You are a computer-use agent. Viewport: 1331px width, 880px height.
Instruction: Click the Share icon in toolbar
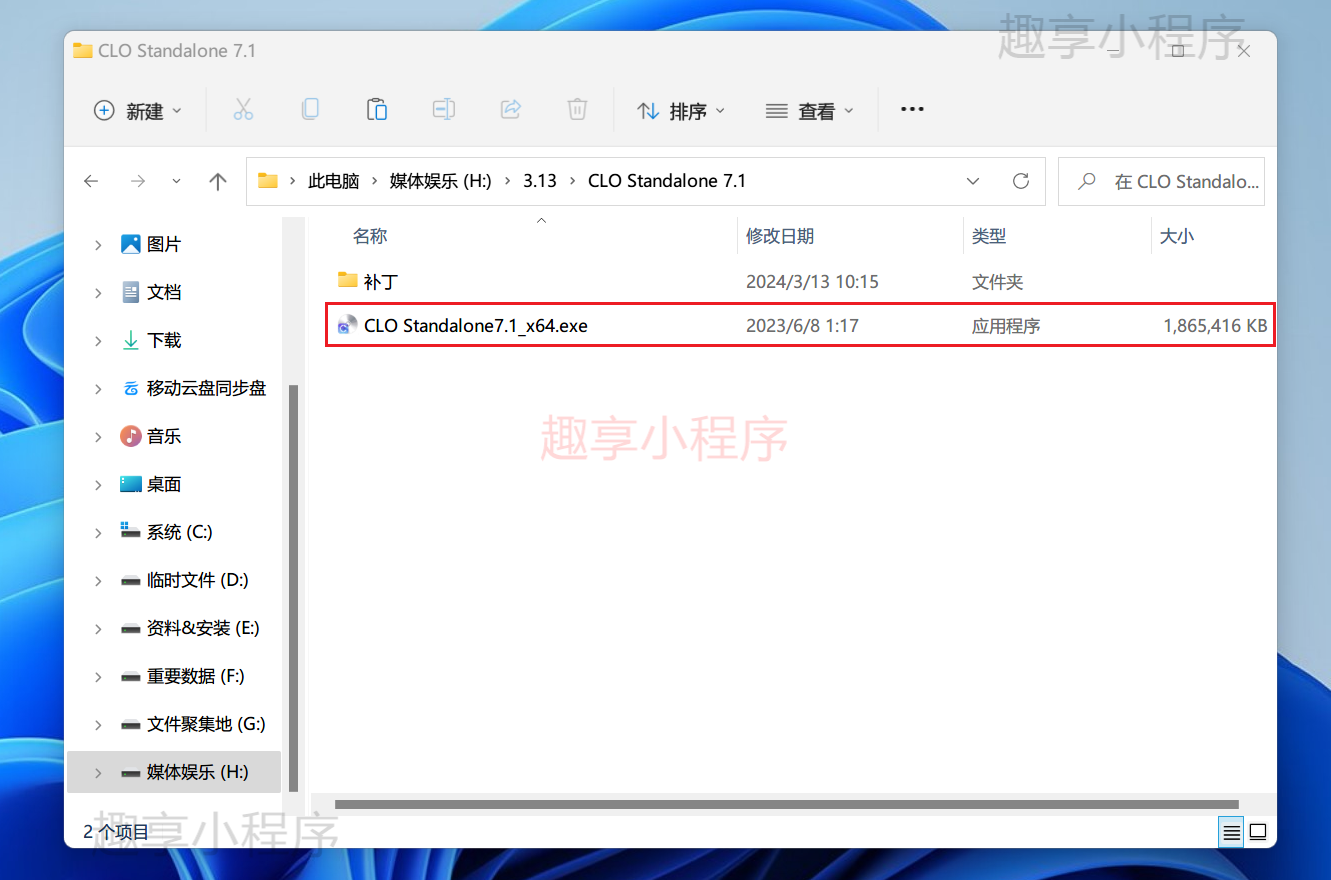(x=511, y=110)
